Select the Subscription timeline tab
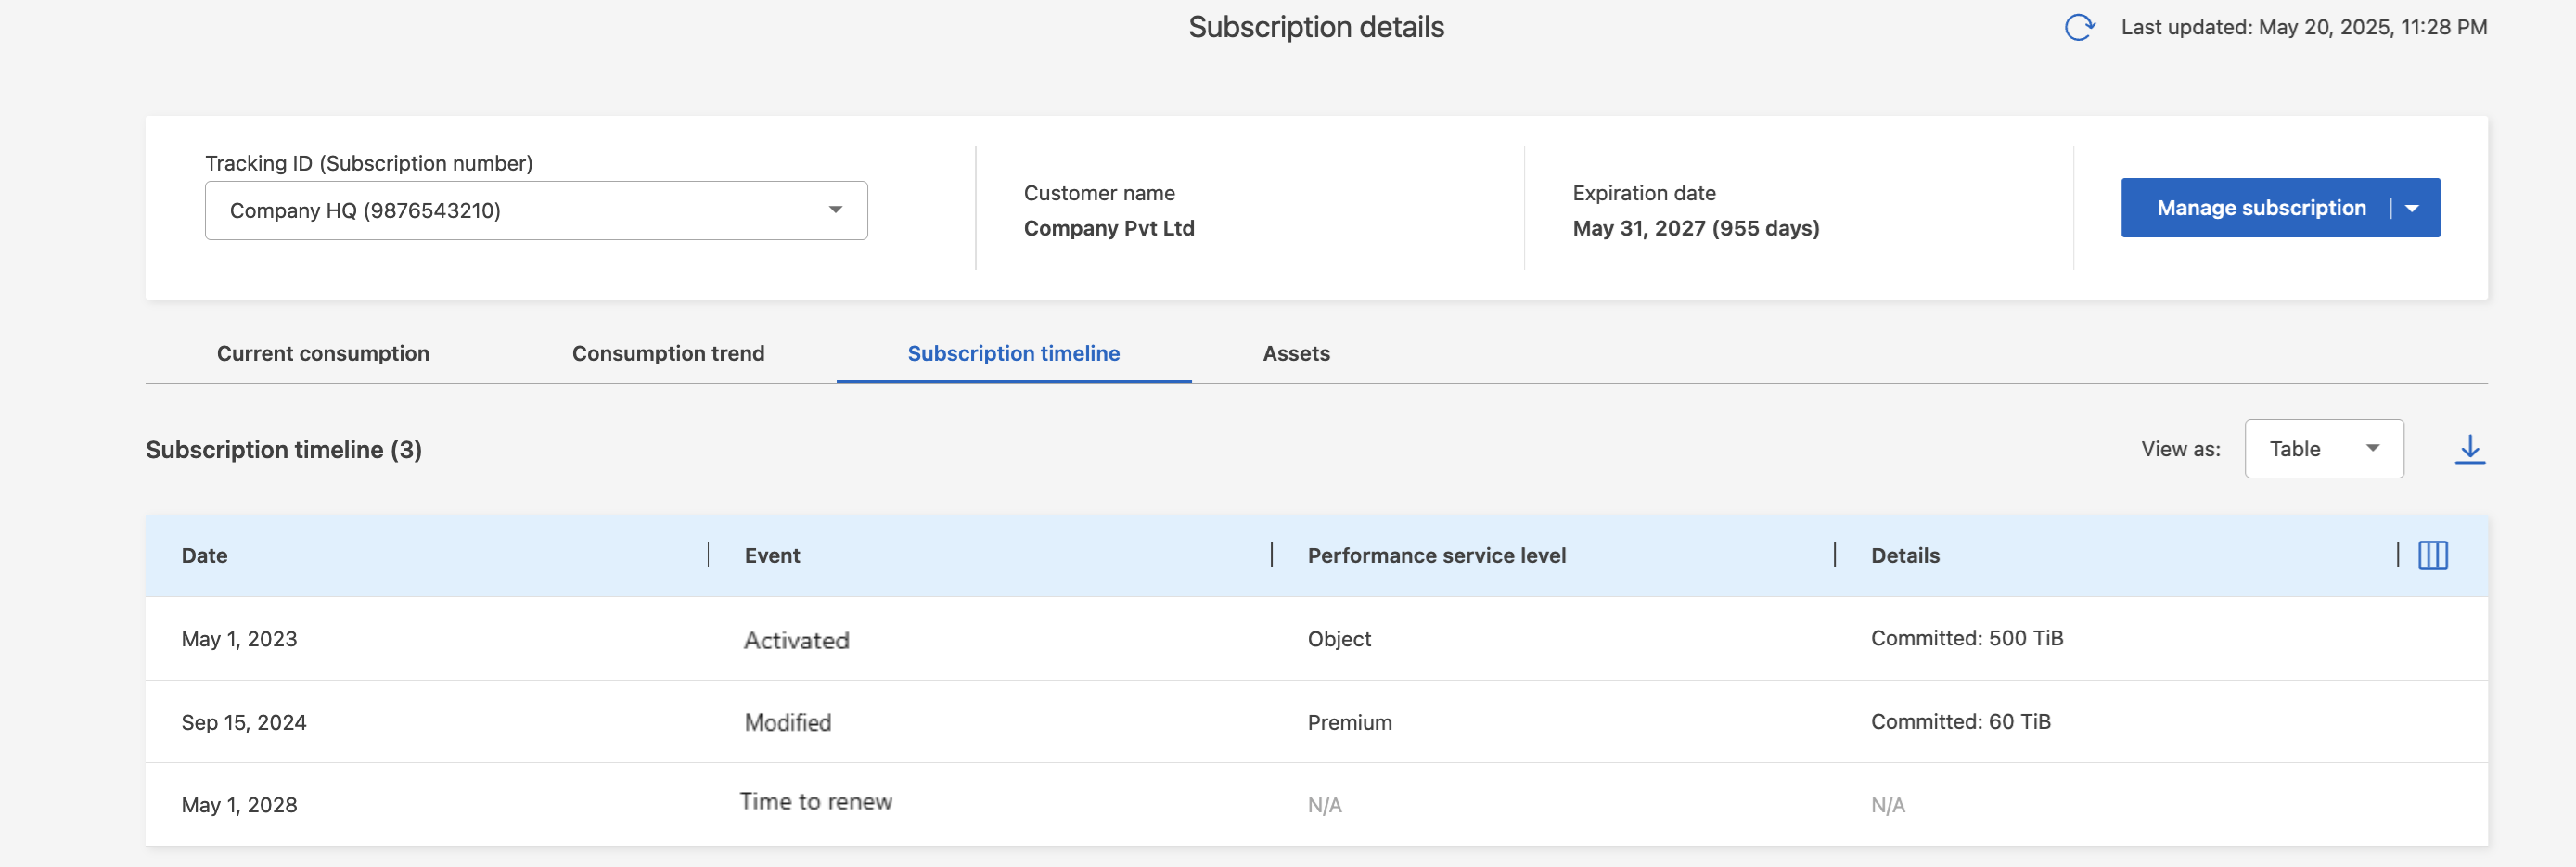Screen dimensions: 2576x867 [x=1013, y=353]
